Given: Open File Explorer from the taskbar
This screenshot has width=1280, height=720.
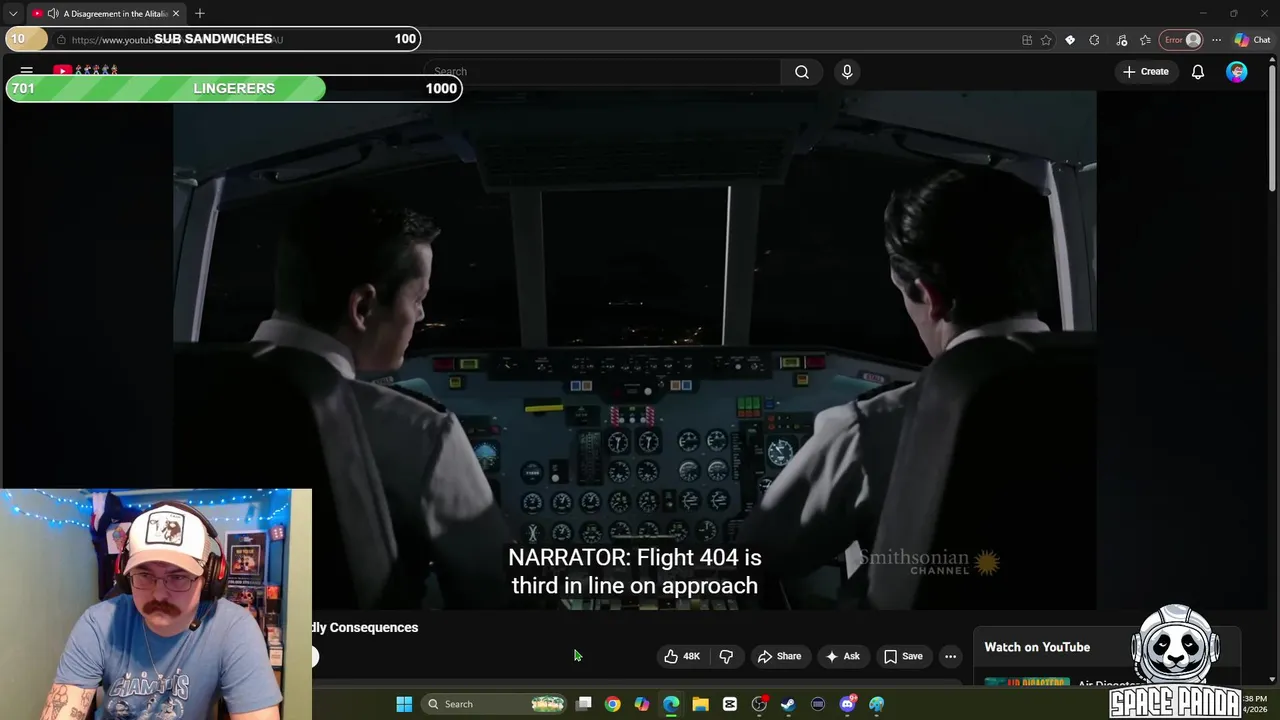Looking at the screenshot, I should 700,704.
